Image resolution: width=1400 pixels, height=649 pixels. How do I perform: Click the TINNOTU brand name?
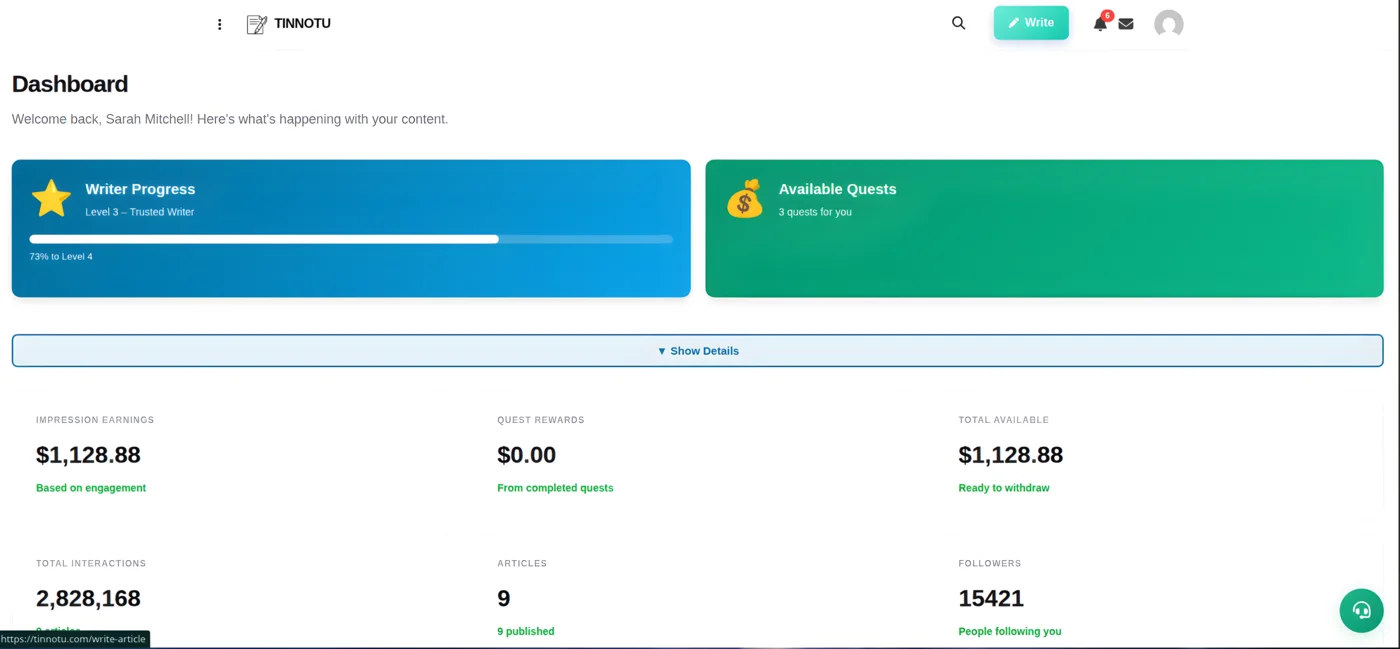302,24
